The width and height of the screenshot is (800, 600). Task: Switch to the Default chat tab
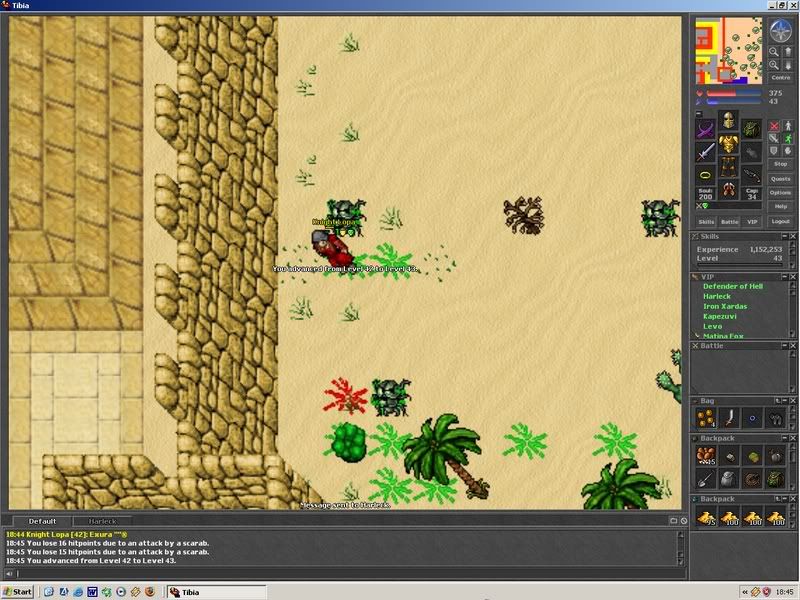[42, 521]
